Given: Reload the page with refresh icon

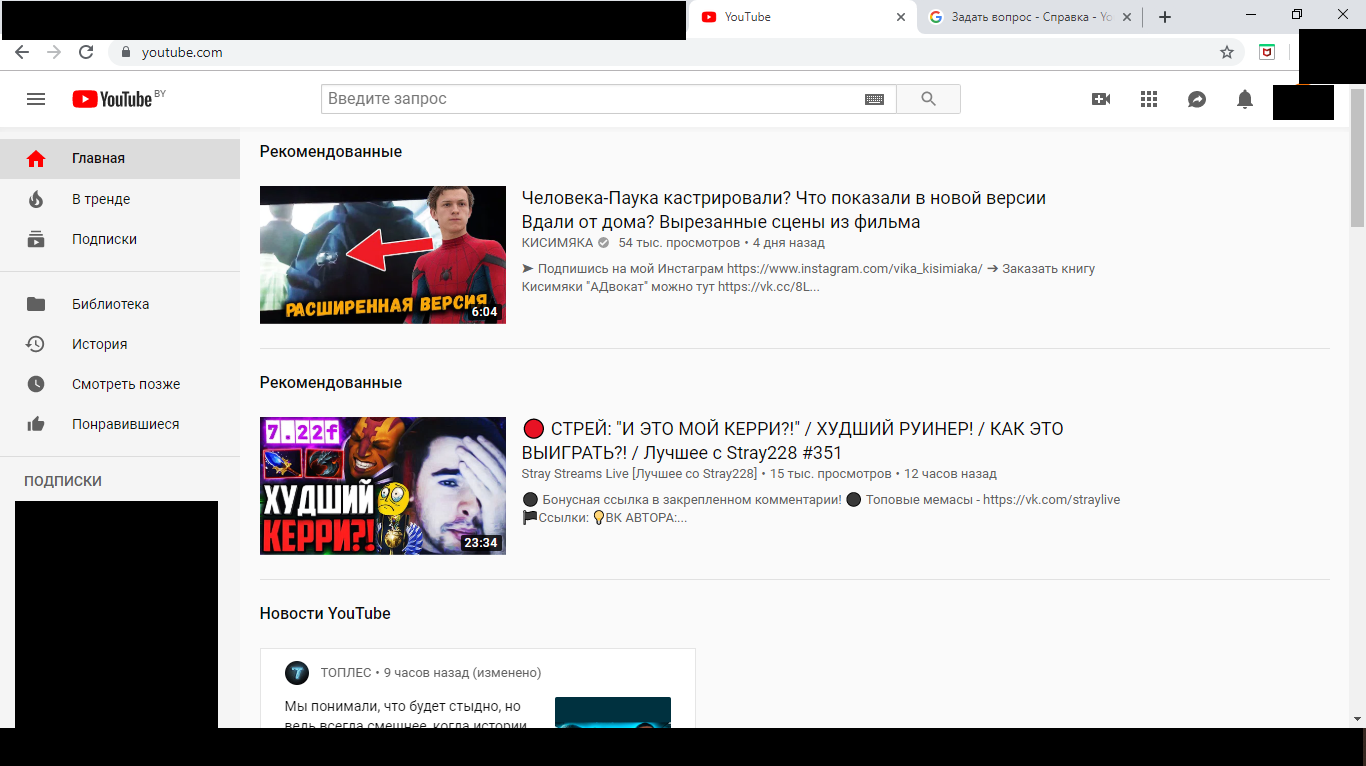Looking at the screenshot, I should click(x=86, y=52).
